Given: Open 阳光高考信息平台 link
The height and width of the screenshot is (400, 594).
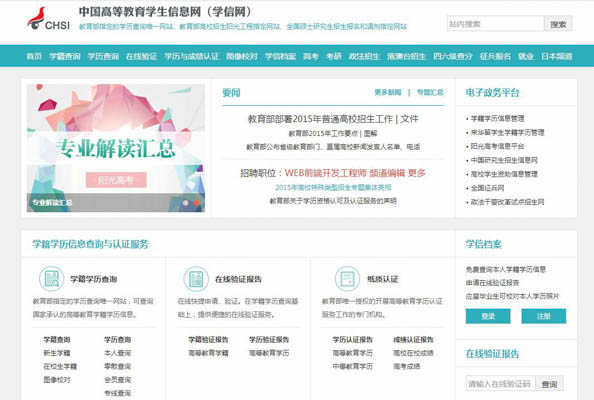Looking at the screenshot, I should 497,146.
